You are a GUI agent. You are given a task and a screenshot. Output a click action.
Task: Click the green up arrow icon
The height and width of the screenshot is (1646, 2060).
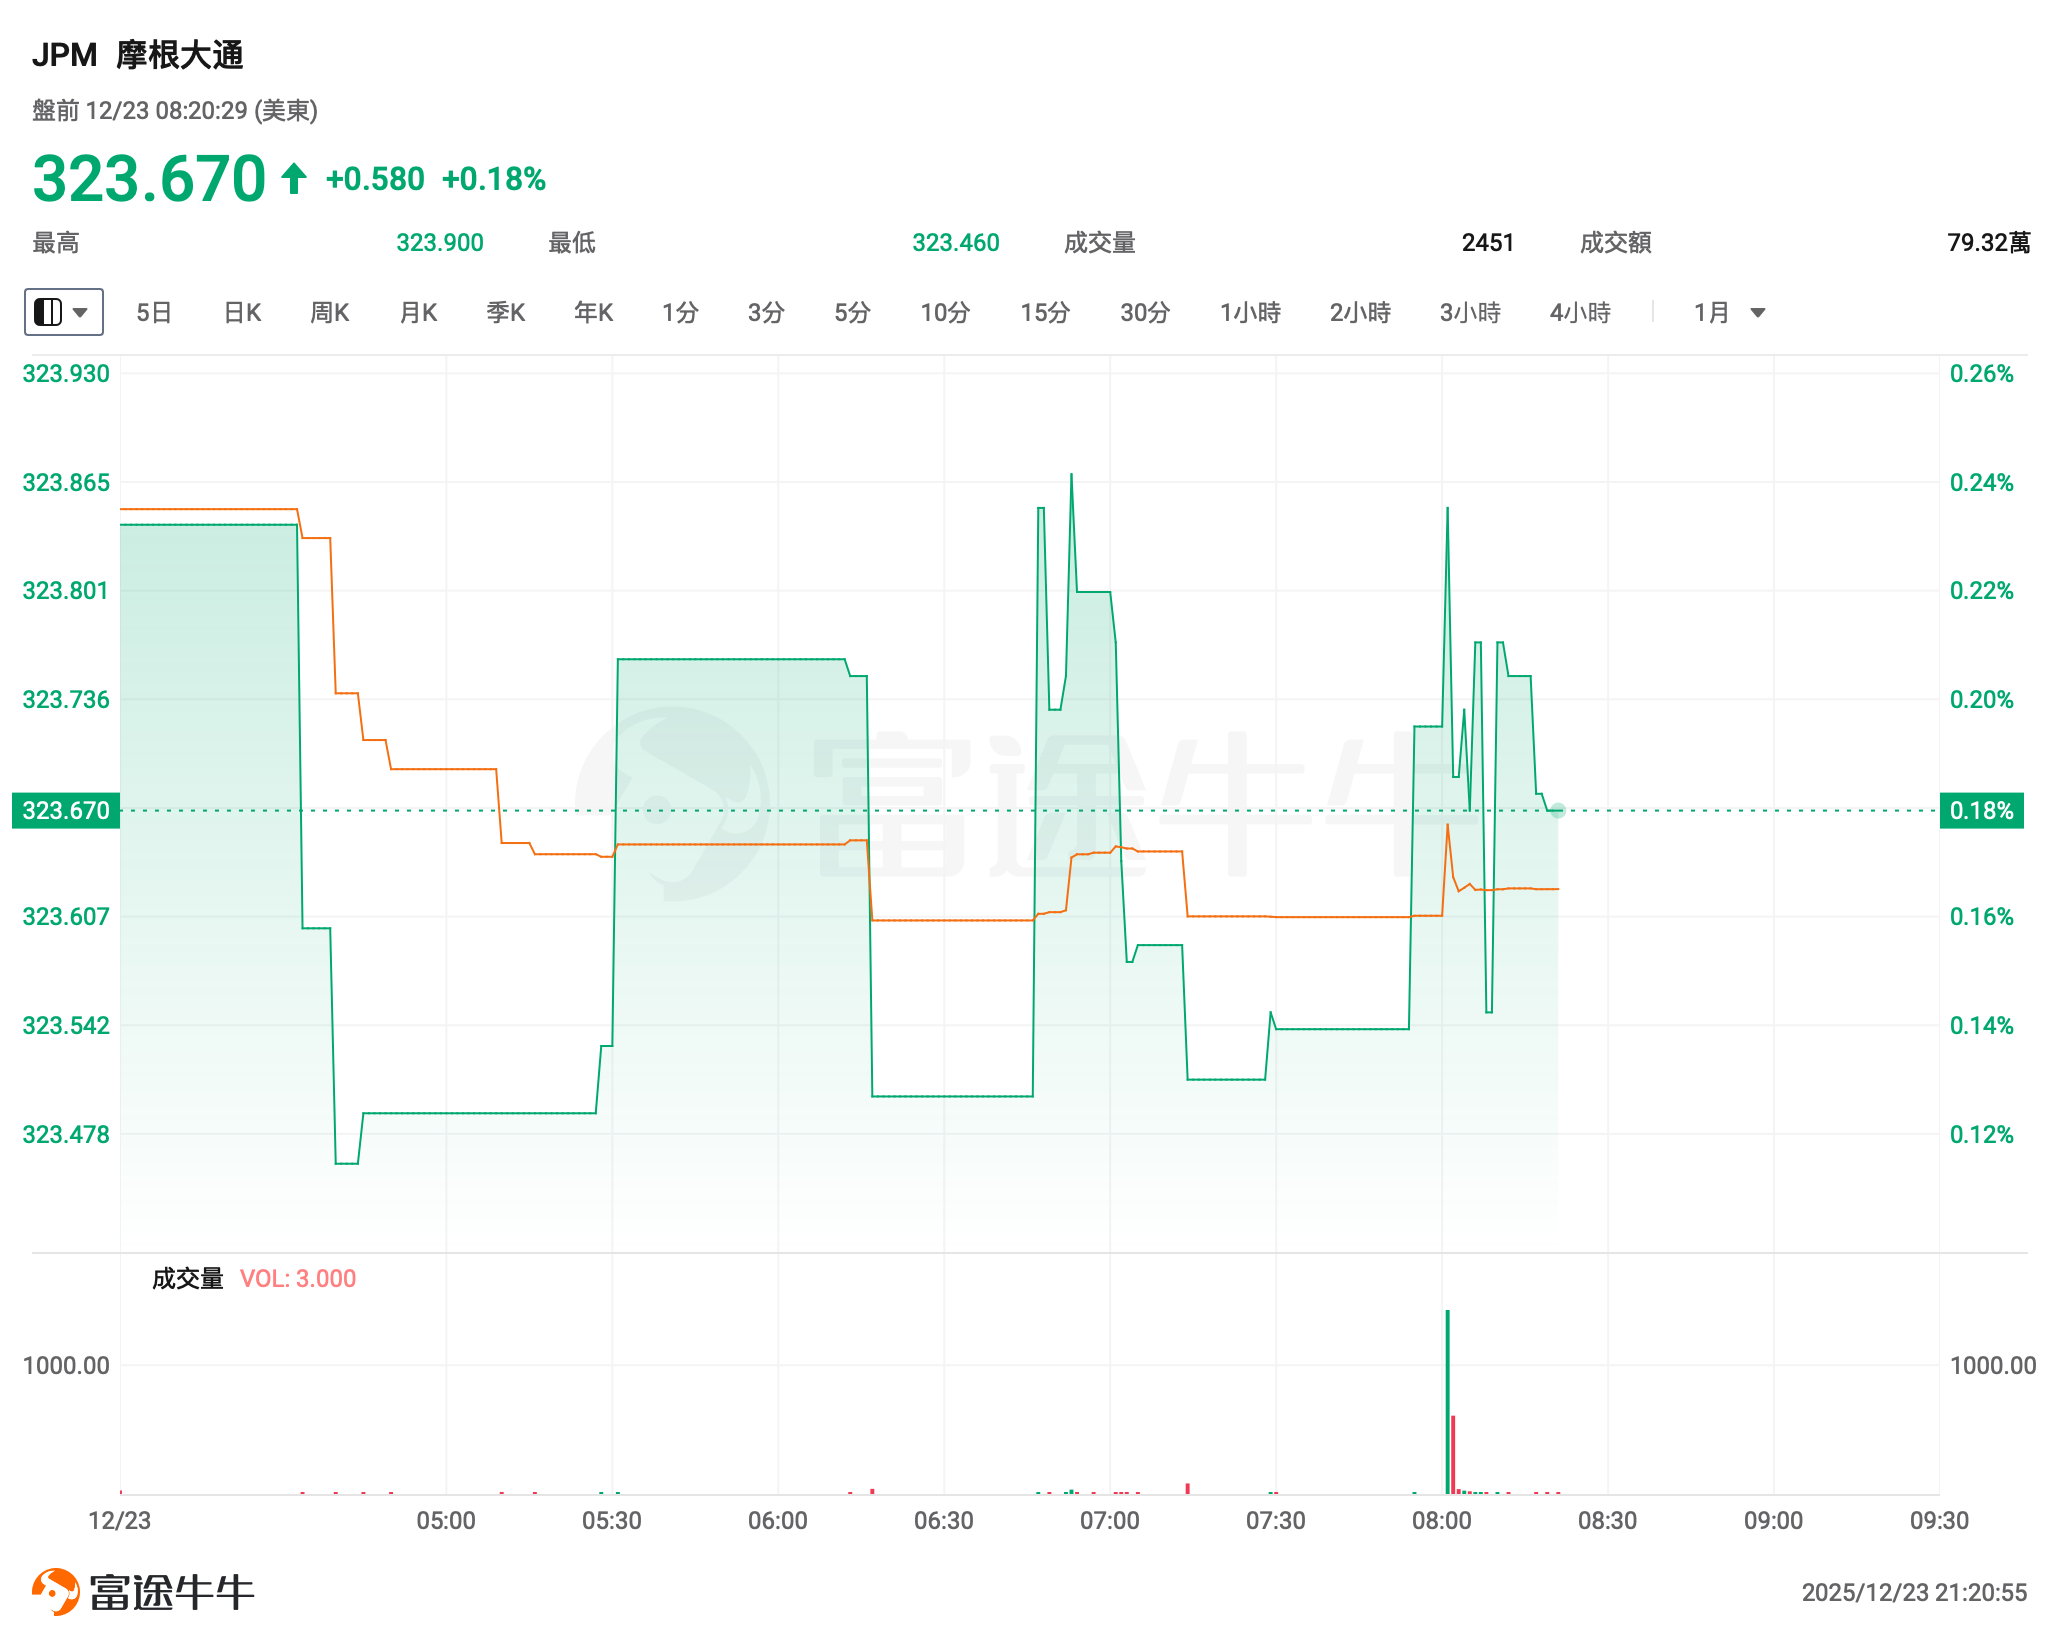(x=293, y=179)
